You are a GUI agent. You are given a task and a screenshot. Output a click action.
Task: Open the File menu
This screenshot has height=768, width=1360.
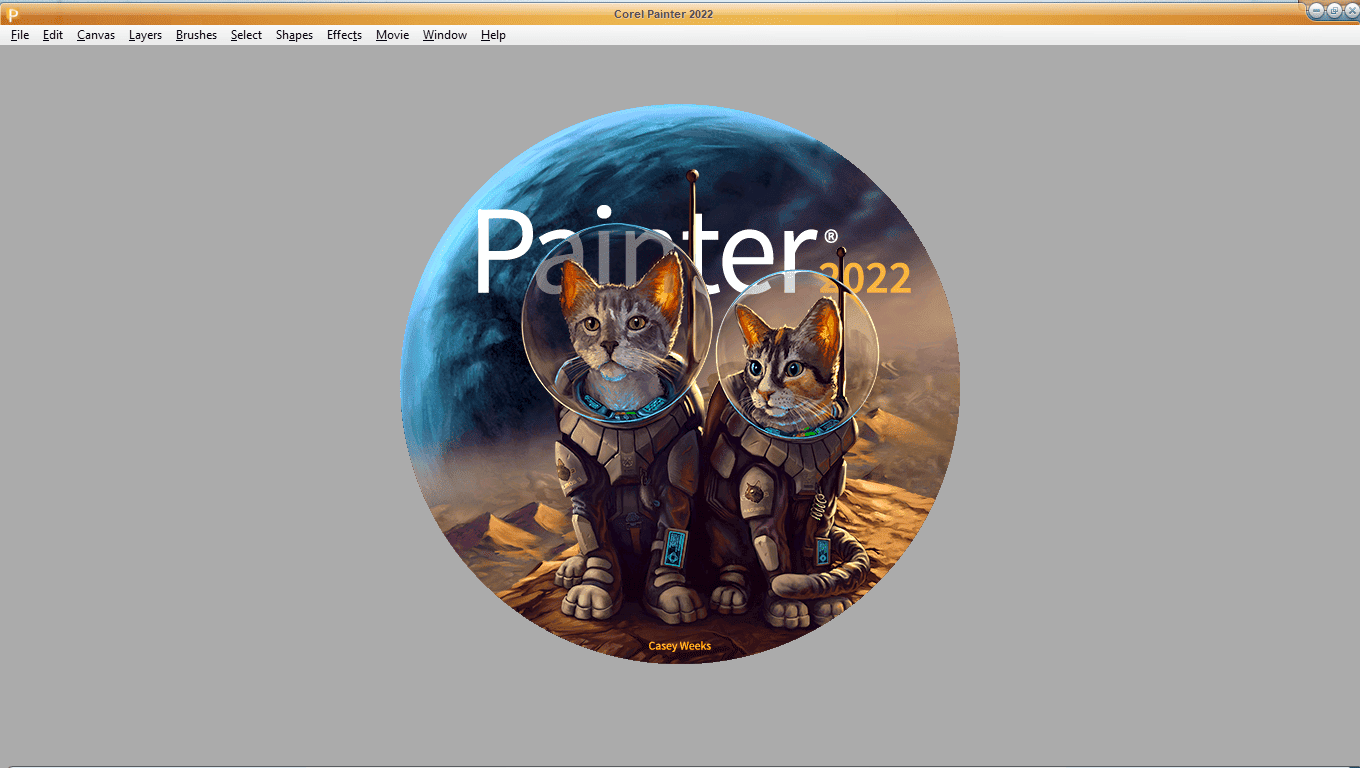pyautogui.click(x=20, y=35)
